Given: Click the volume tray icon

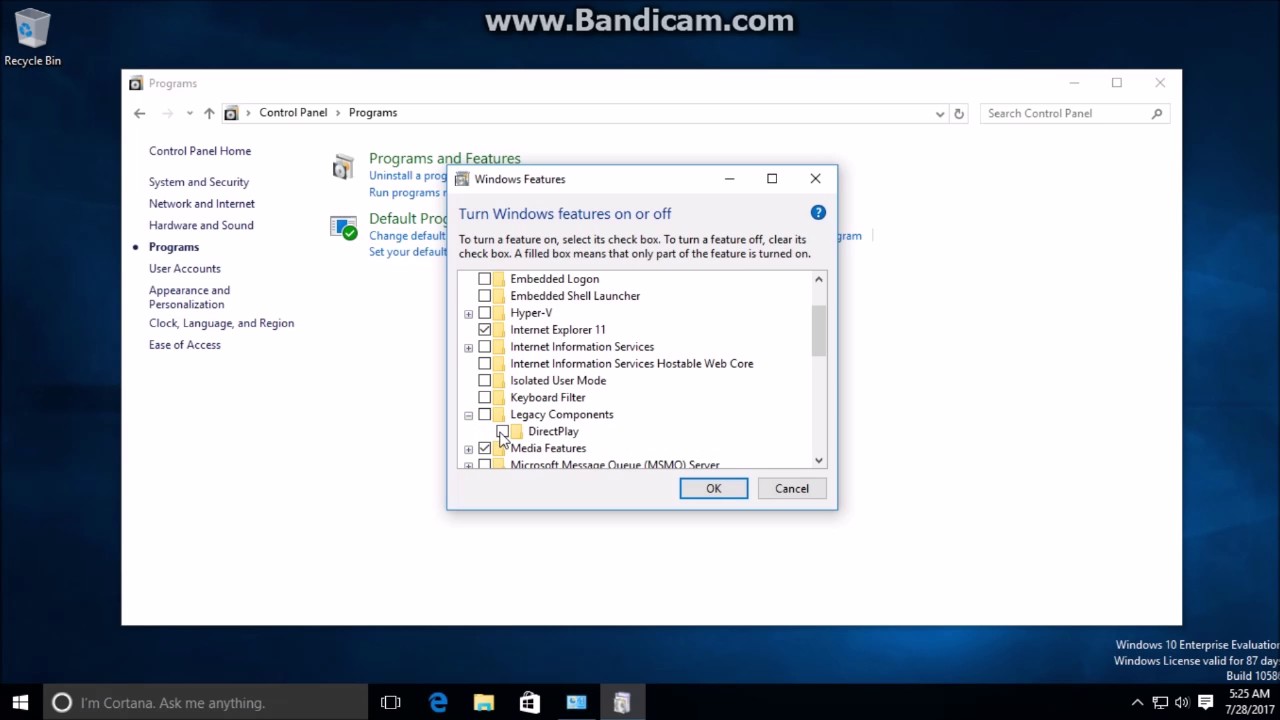Looking at the screenshot, I should 1182,702.
